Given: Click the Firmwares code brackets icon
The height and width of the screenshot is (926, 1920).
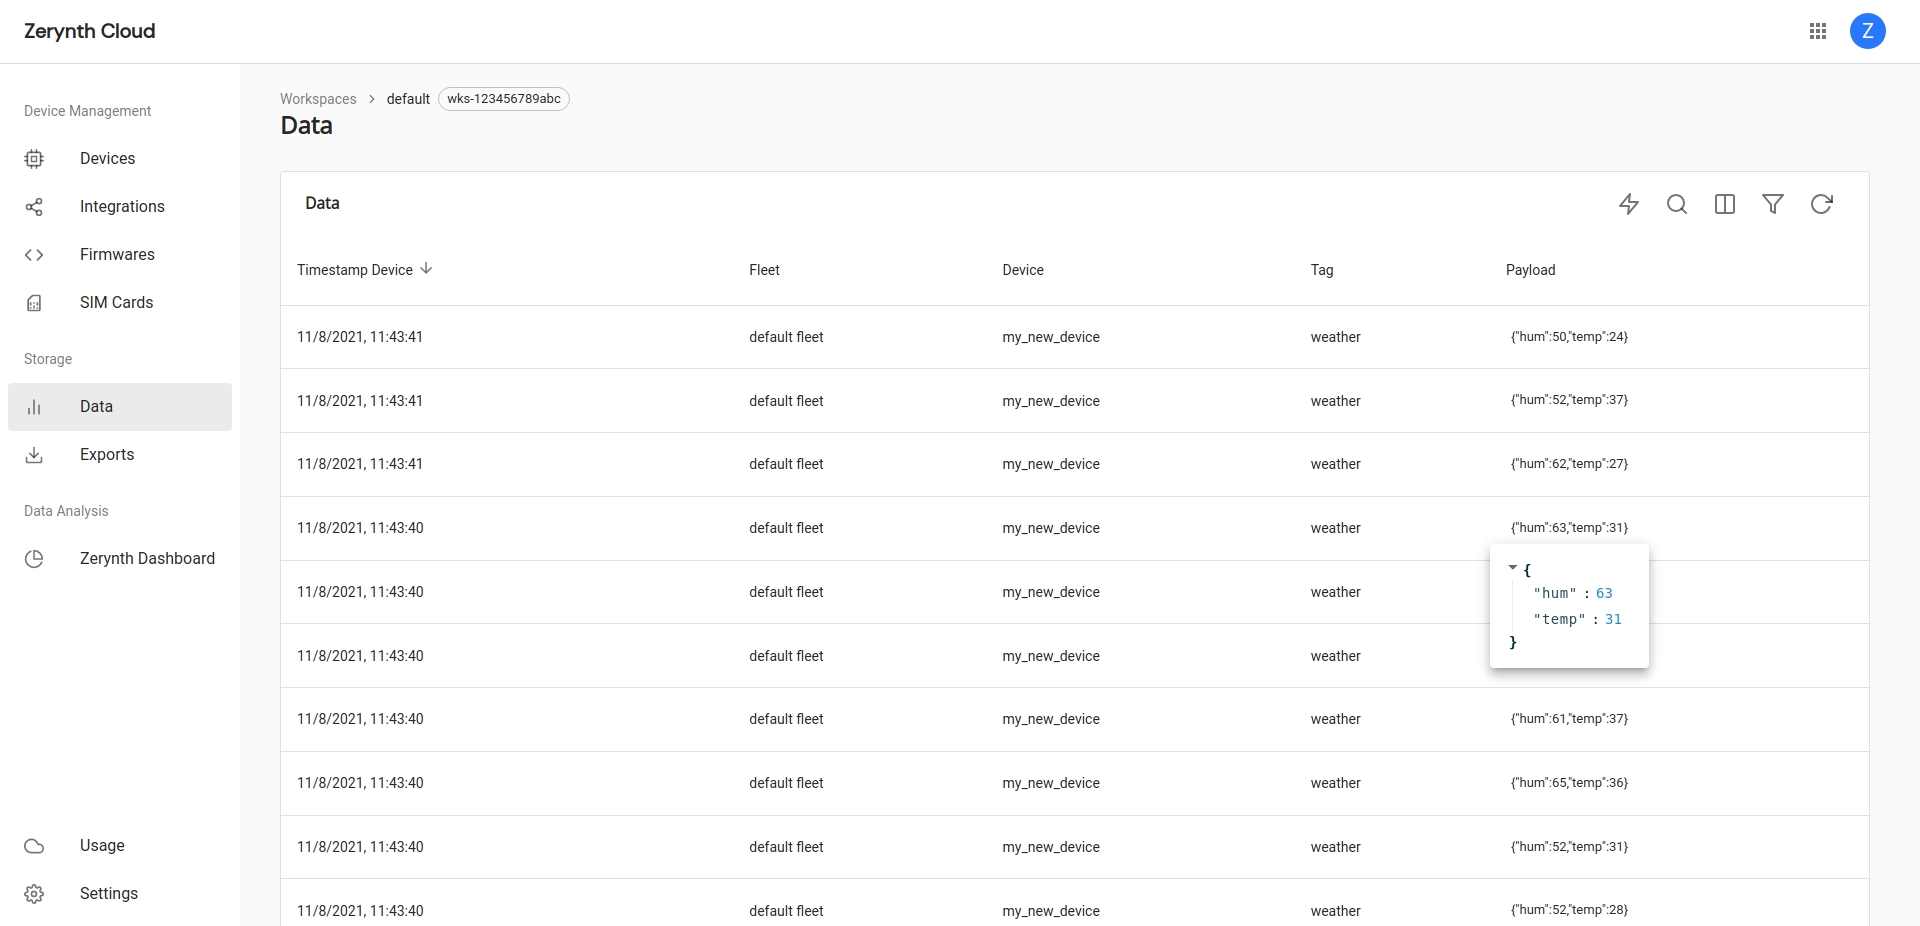Looking at the screenshot, I should tap(34, 254).
